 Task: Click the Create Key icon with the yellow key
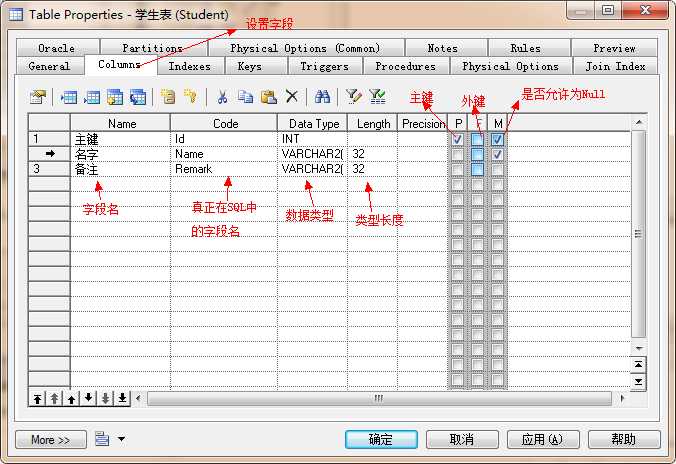coord(190,97)
